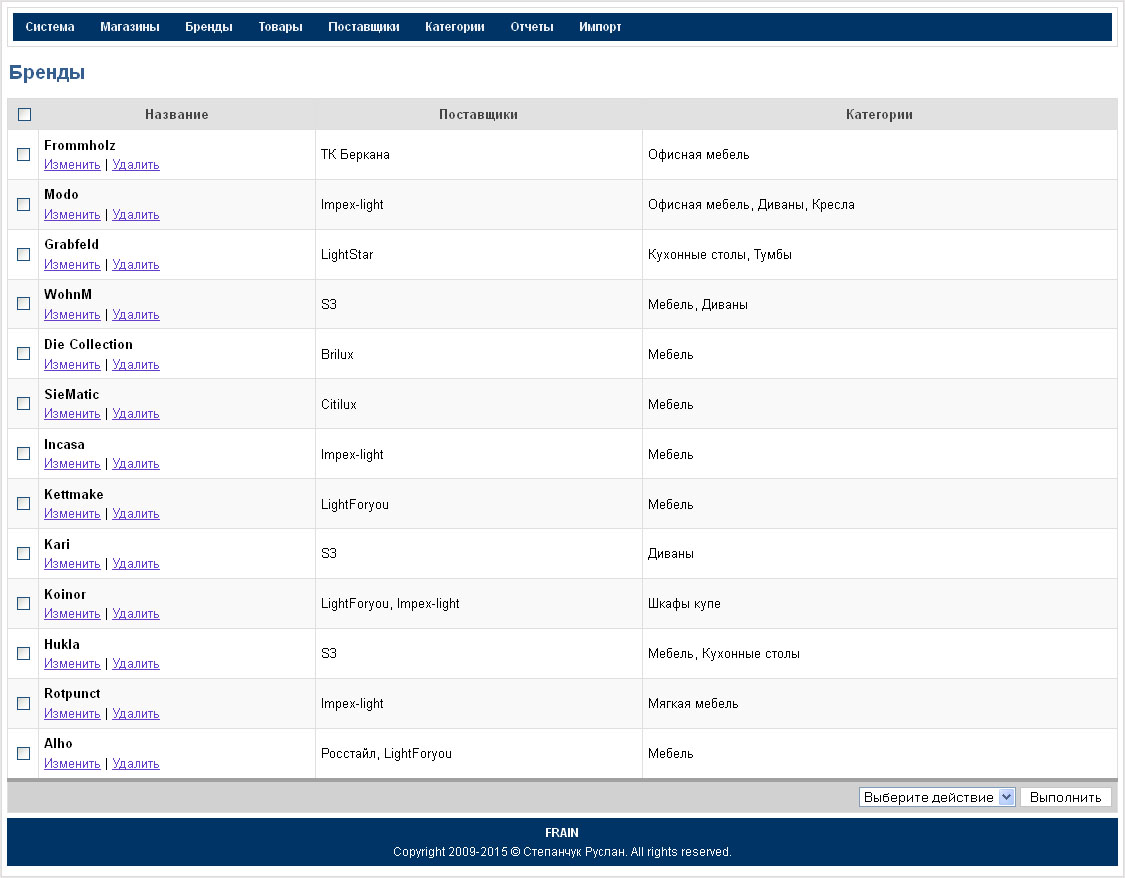The height and width of the screenshot is (878, 1125).
Task: Delete Kettmake via Удалить link
Action: click(x=136, y=514)
